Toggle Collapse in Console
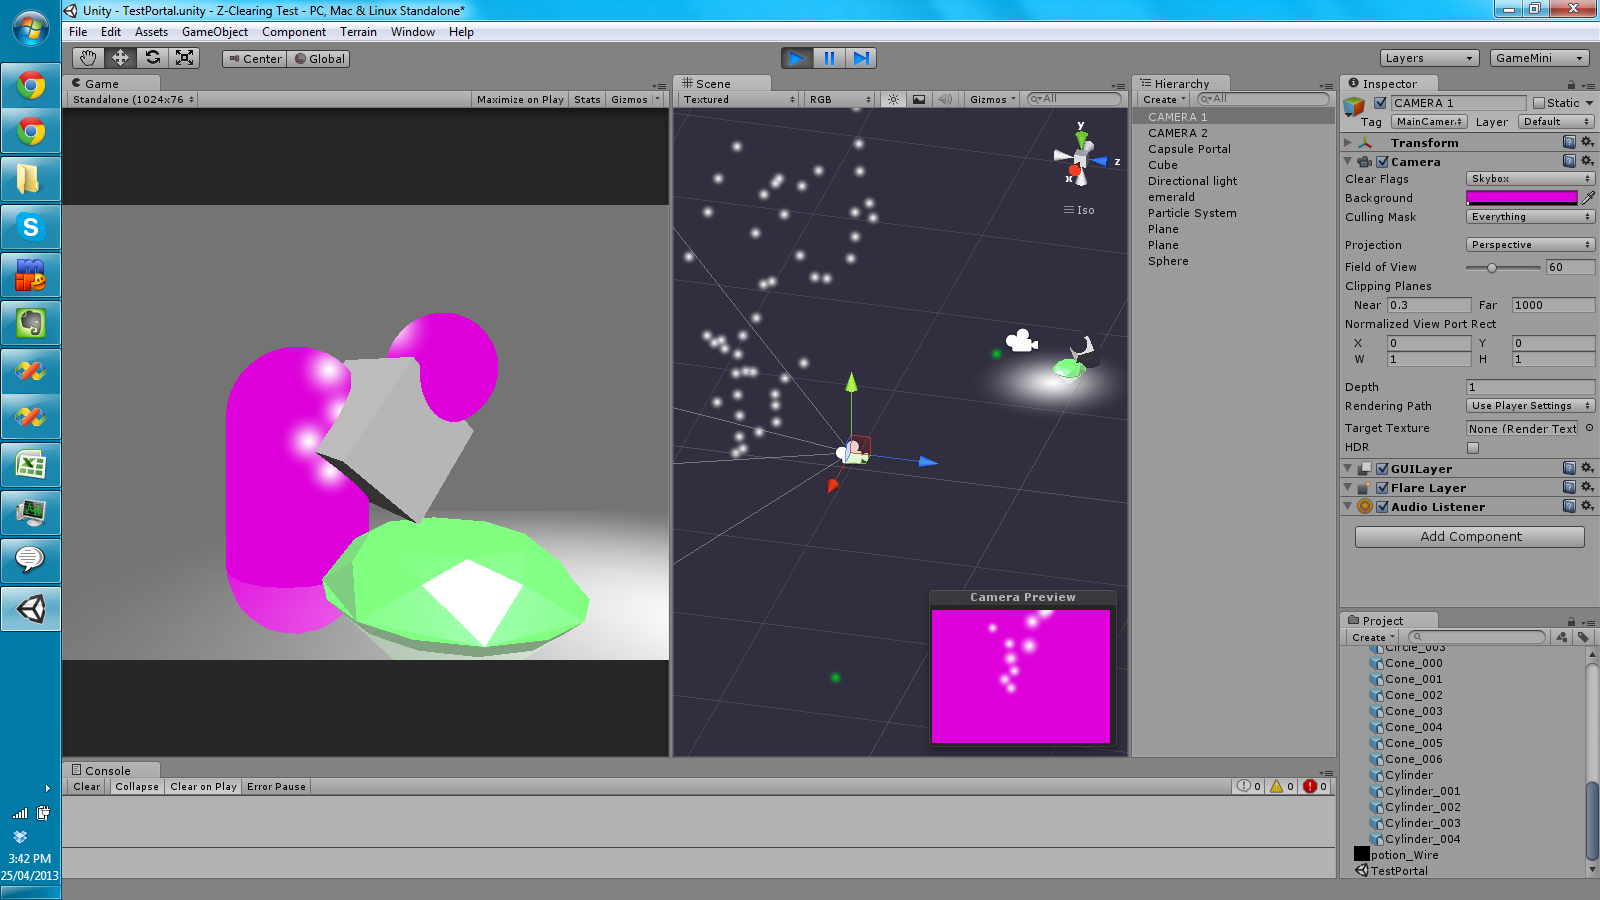1600x900 pixels. pyautogui.click(x=137, y=786)
